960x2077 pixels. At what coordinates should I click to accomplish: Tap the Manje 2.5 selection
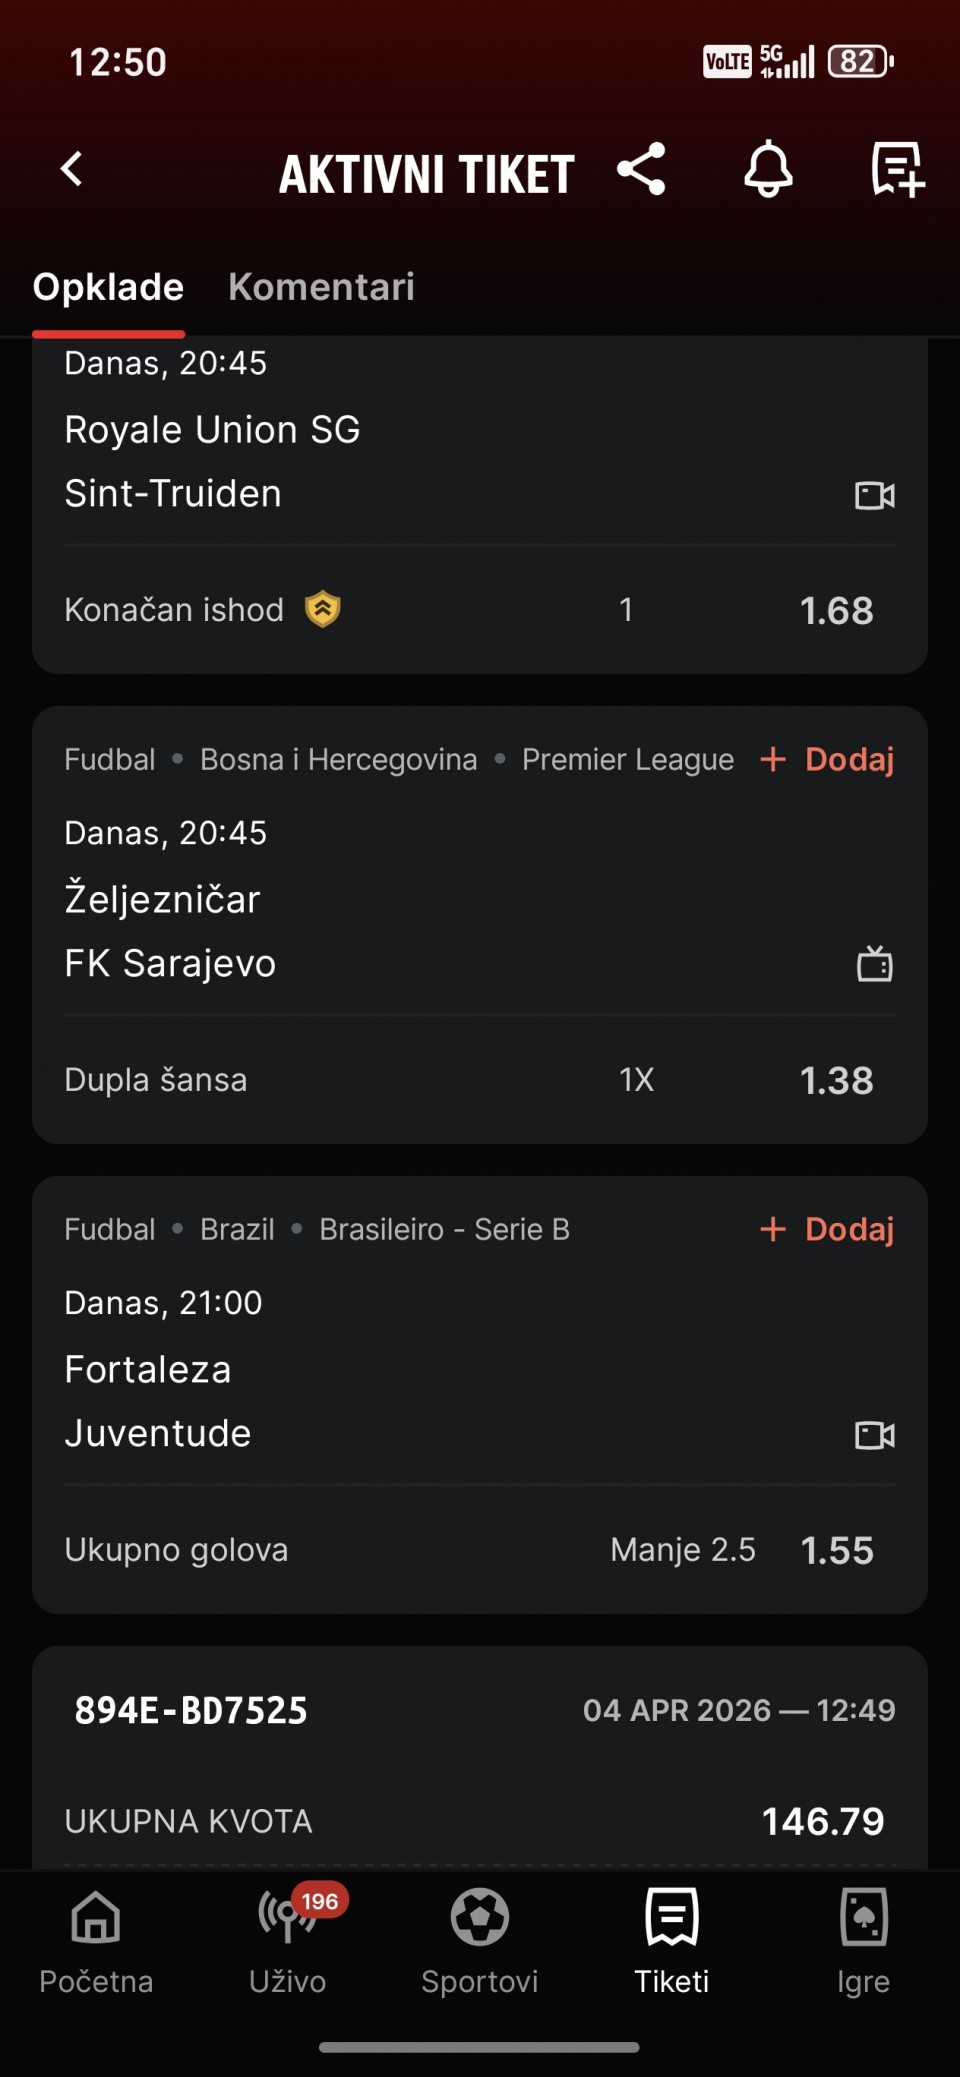(x=683, y=1550)
